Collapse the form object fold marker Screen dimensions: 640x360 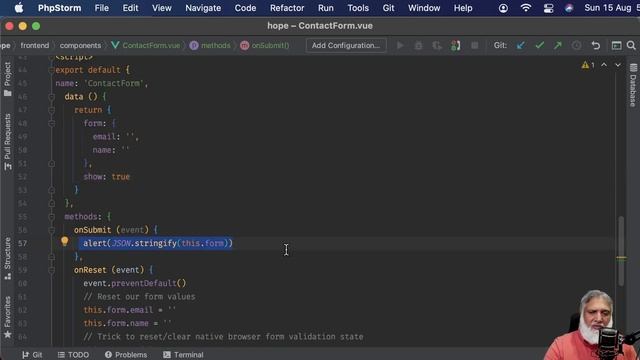tap(51, 123)
